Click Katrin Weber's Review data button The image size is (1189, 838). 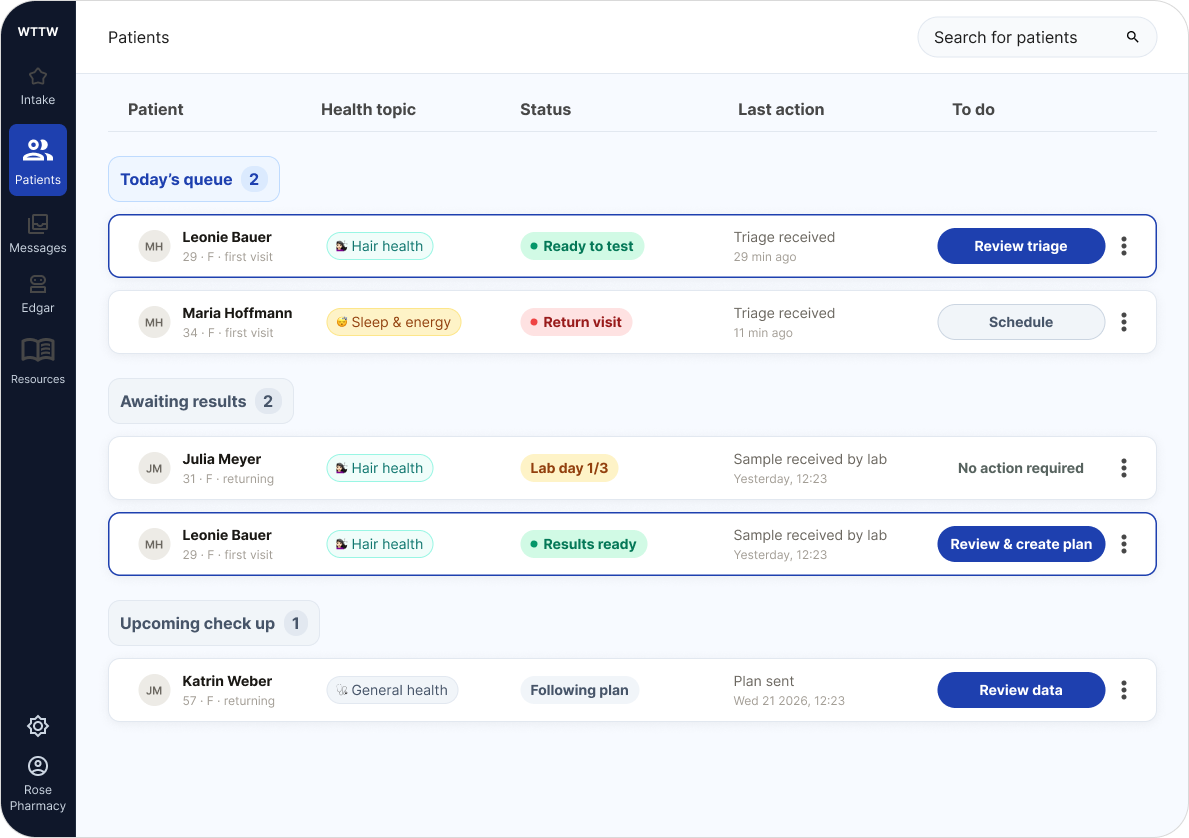click(1021, 690)
